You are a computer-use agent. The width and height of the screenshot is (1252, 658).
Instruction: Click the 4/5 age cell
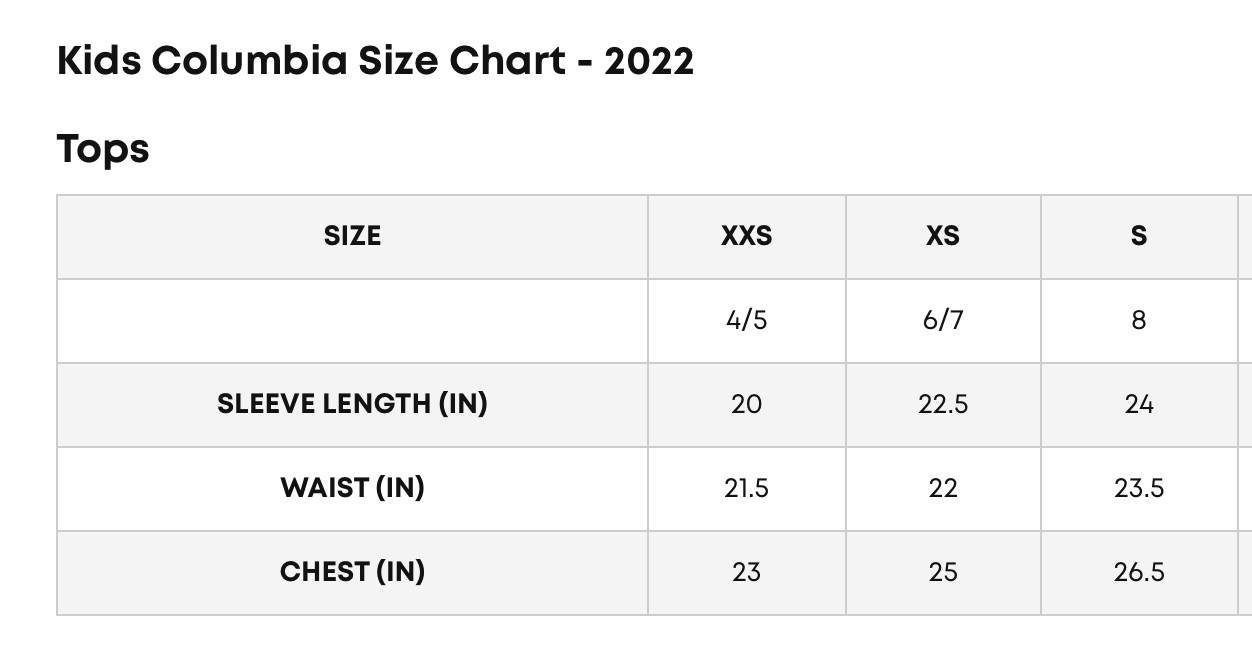746,320
